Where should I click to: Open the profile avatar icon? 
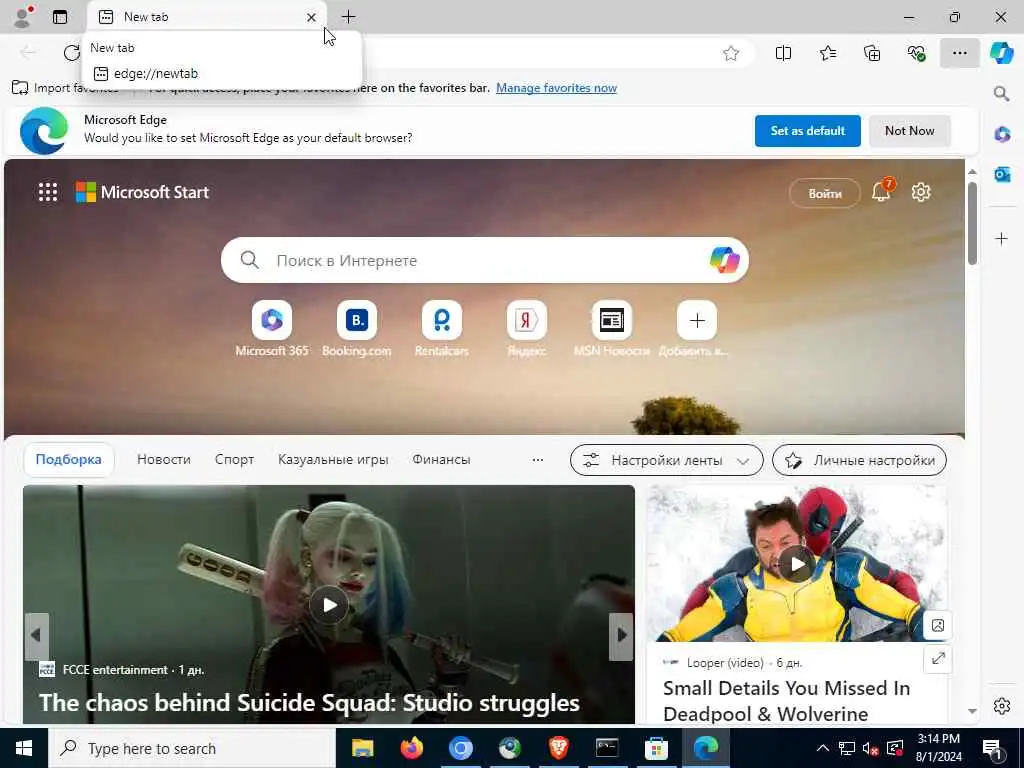(24, 16)
